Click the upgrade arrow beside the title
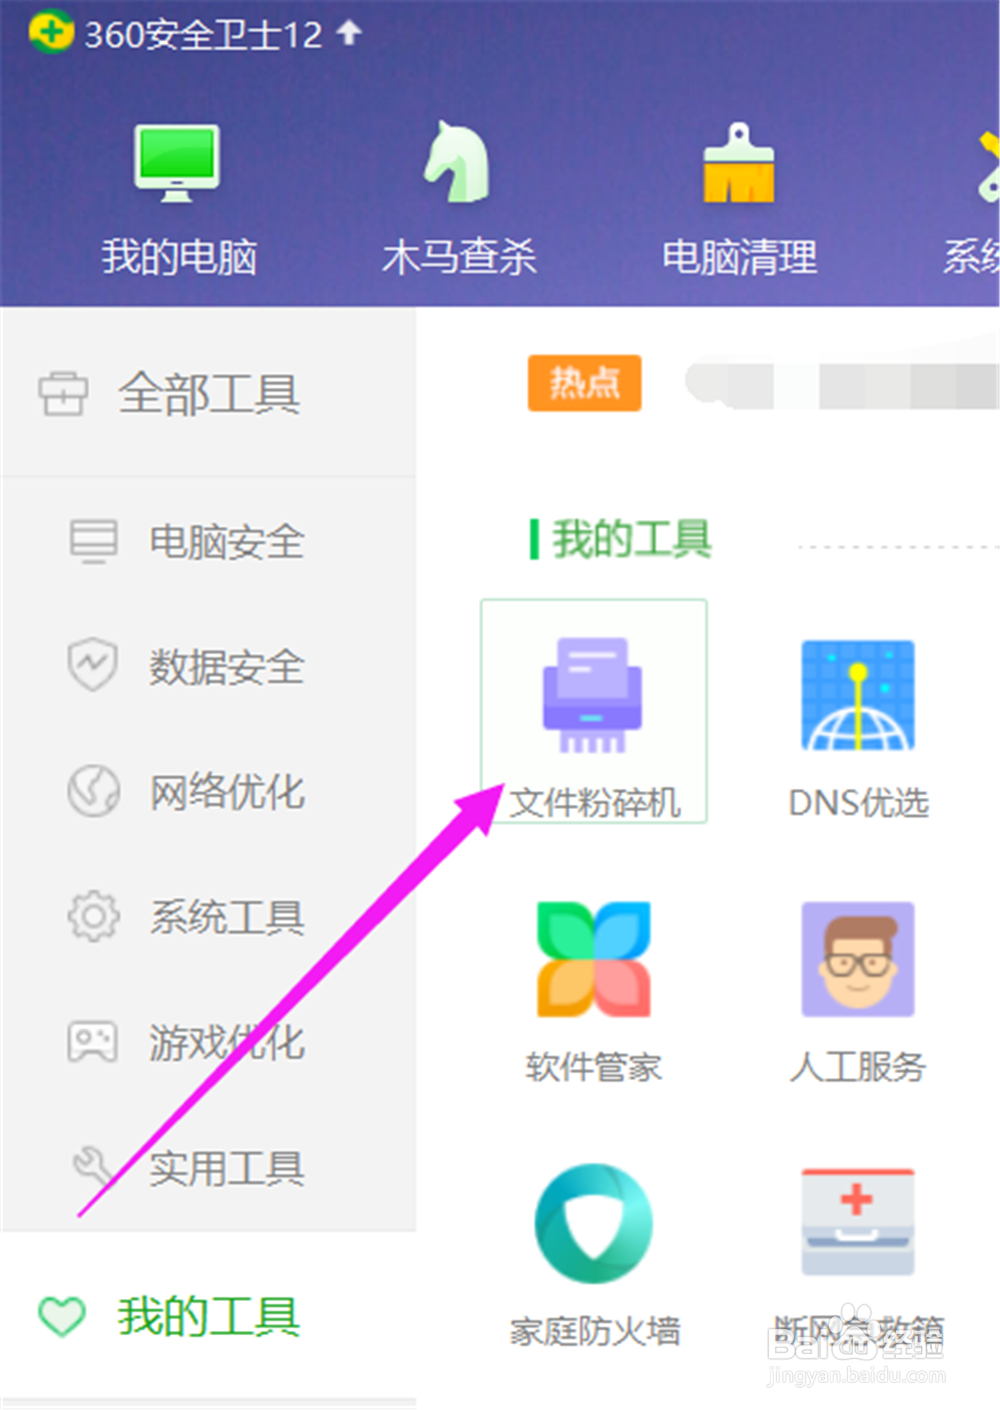 tap(347, 32)
